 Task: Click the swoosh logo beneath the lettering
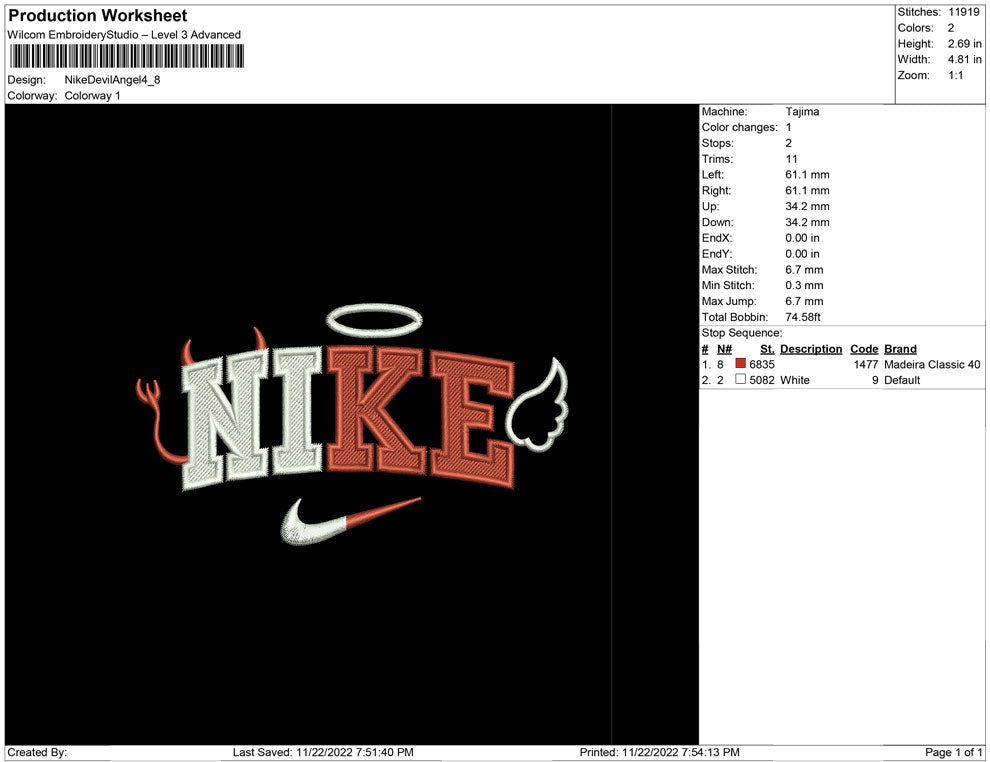click(x=345, y=520)
